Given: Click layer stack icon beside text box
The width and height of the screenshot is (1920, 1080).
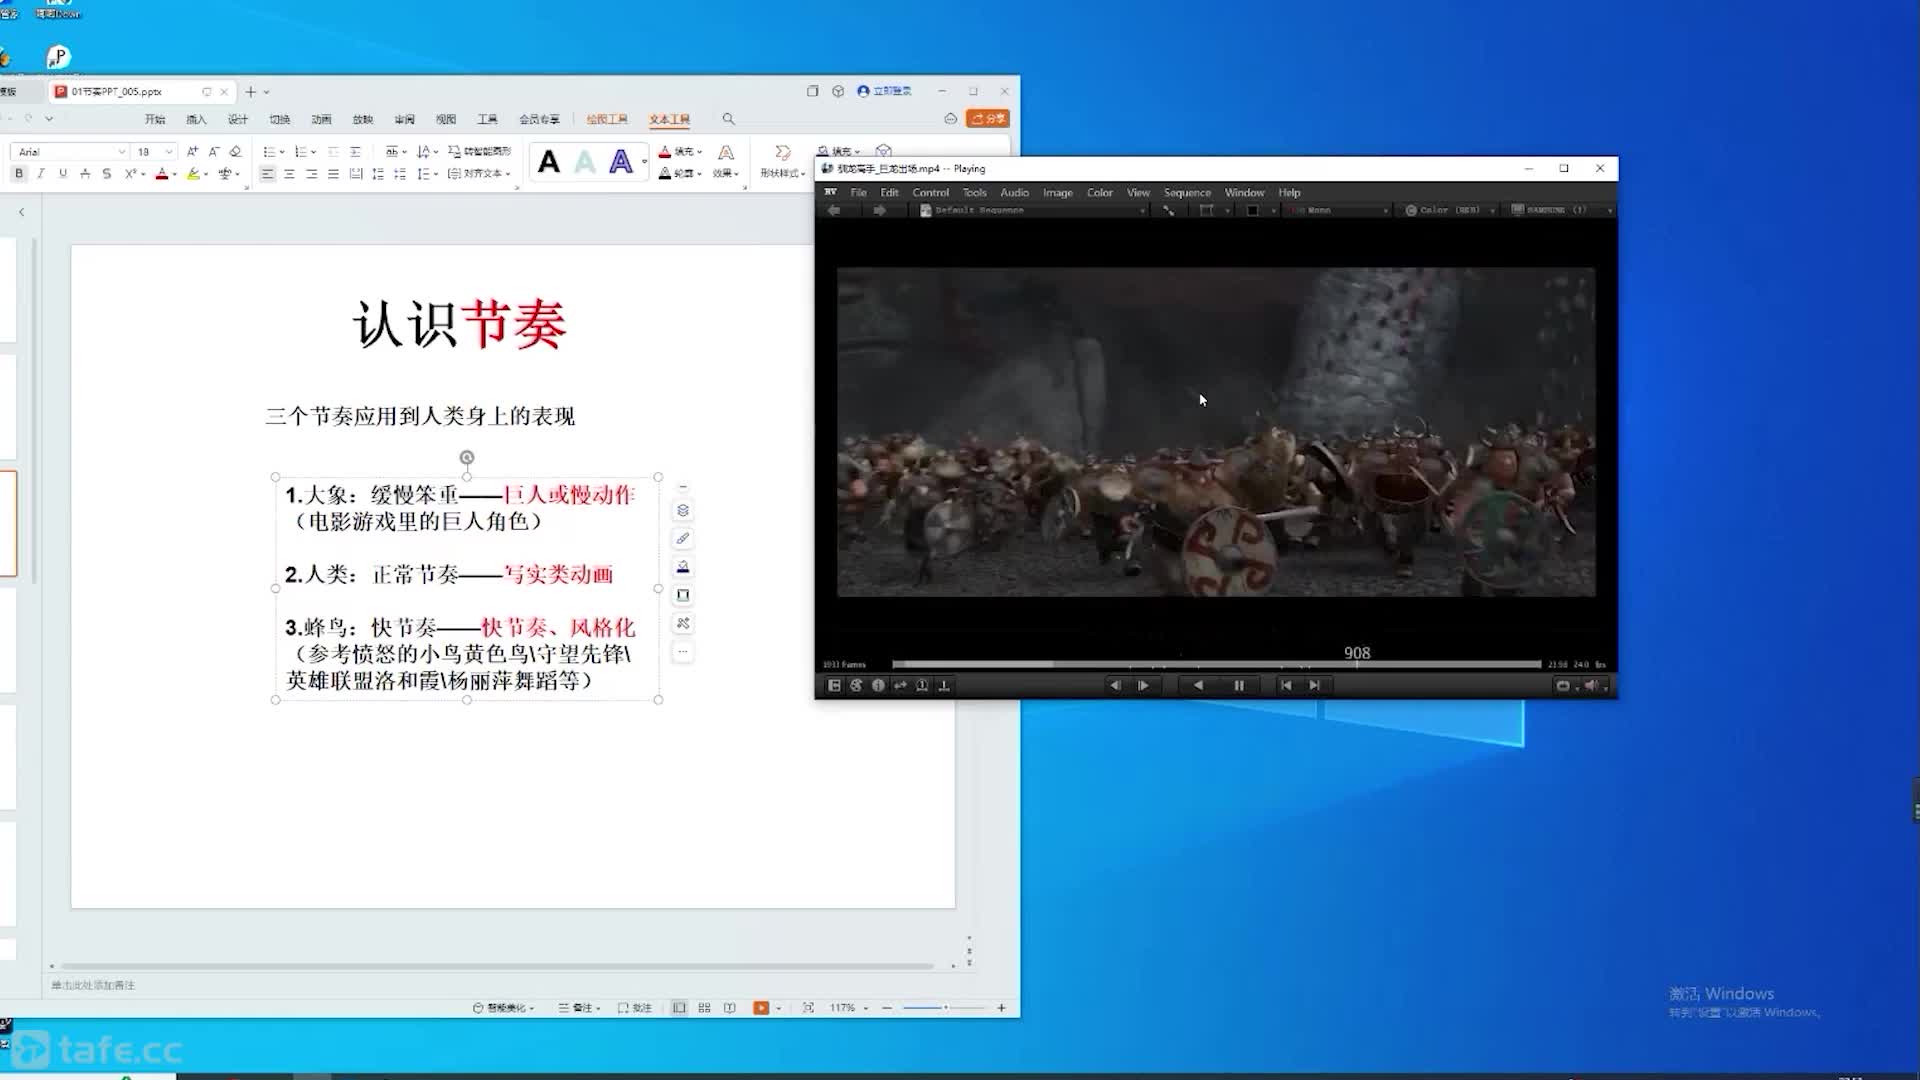Looking at the screenshot, I should click(x=683, y=510).
